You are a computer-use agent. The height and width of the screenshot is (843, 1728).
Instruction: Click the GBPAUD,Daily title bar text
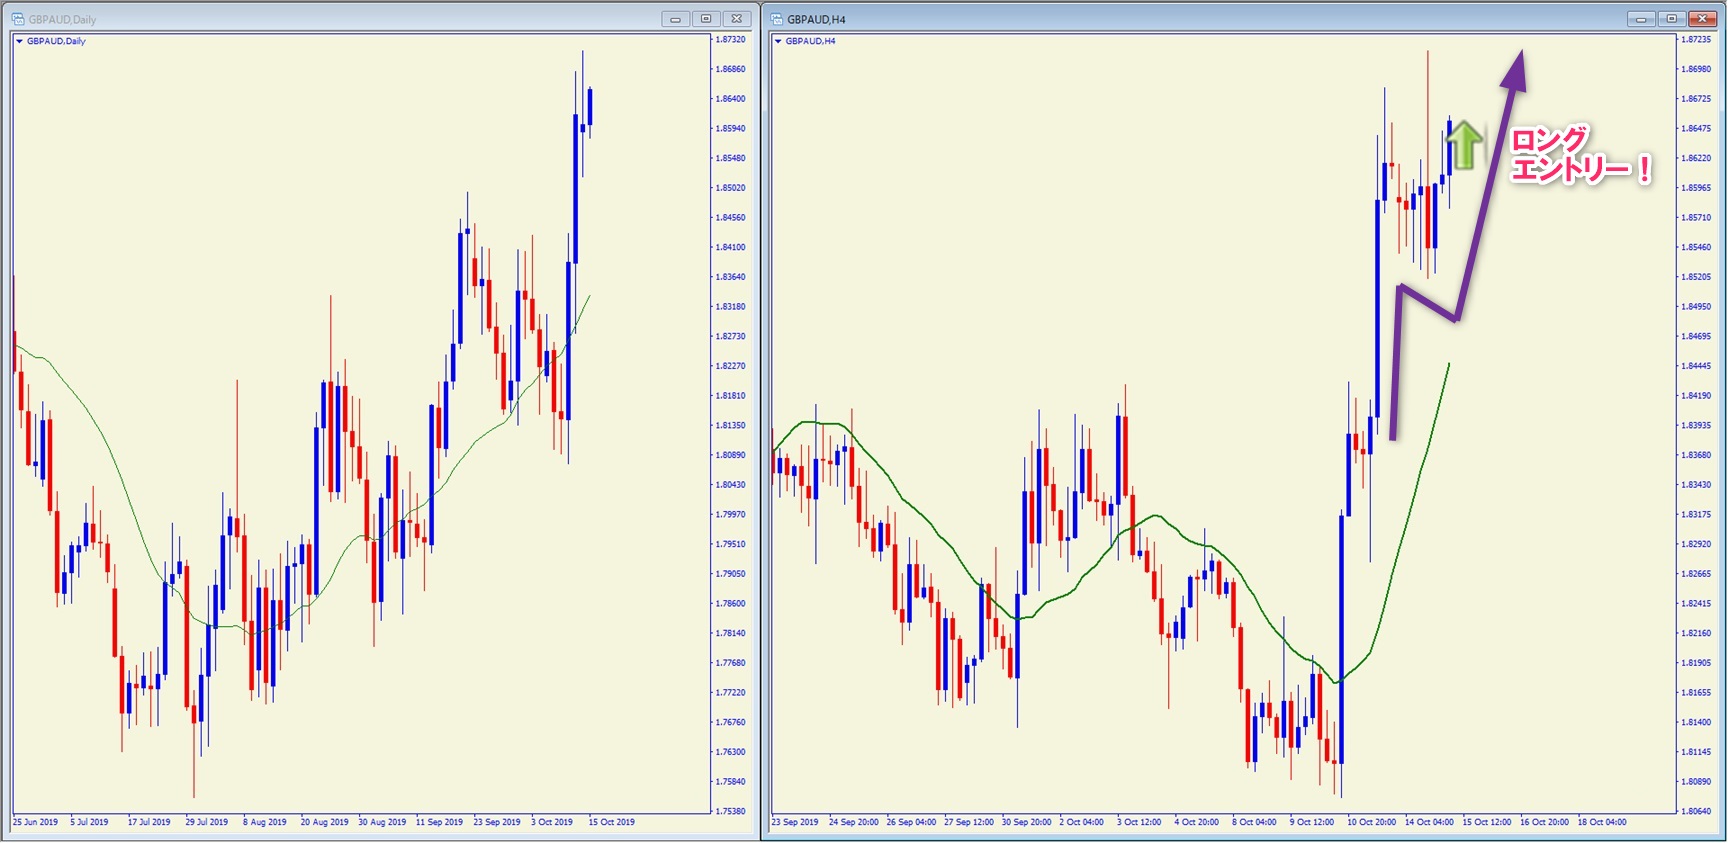point(62,19)
